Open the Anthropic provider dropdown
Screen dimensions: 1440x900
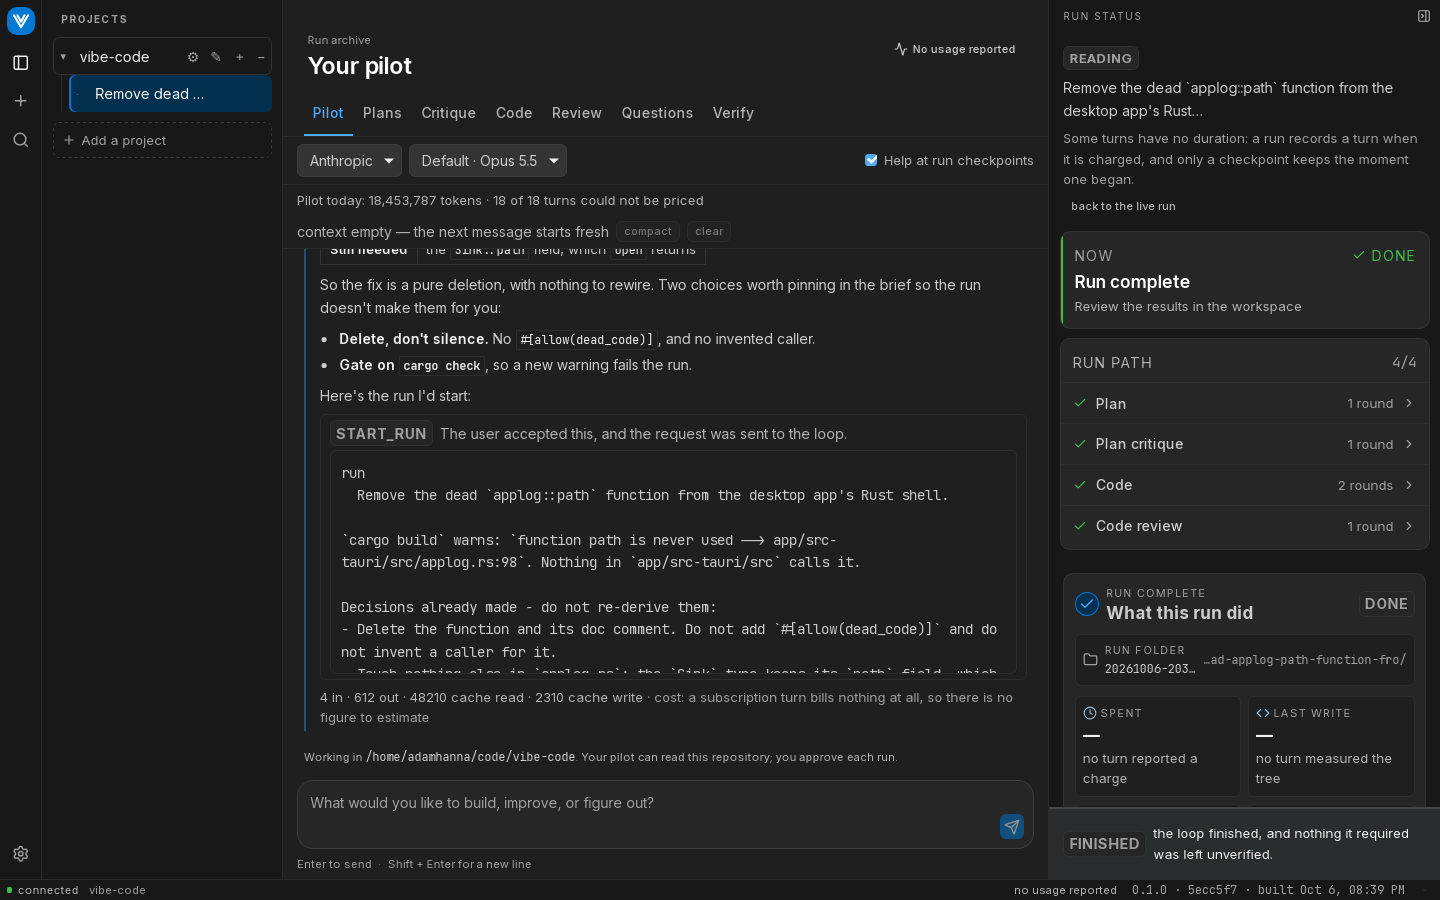pyautogui.click(x=350, y=161)
